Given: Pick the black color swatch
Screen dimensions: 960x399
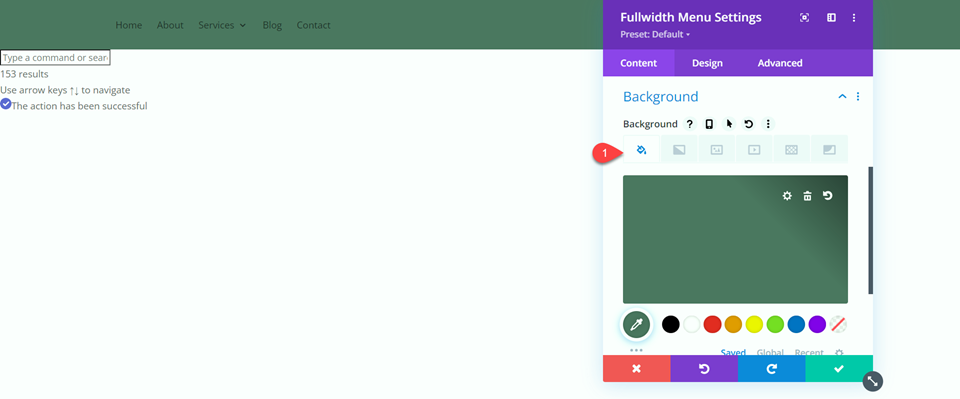Looking at the screenshot, I should pyautogui.click(x=671, y=324).
